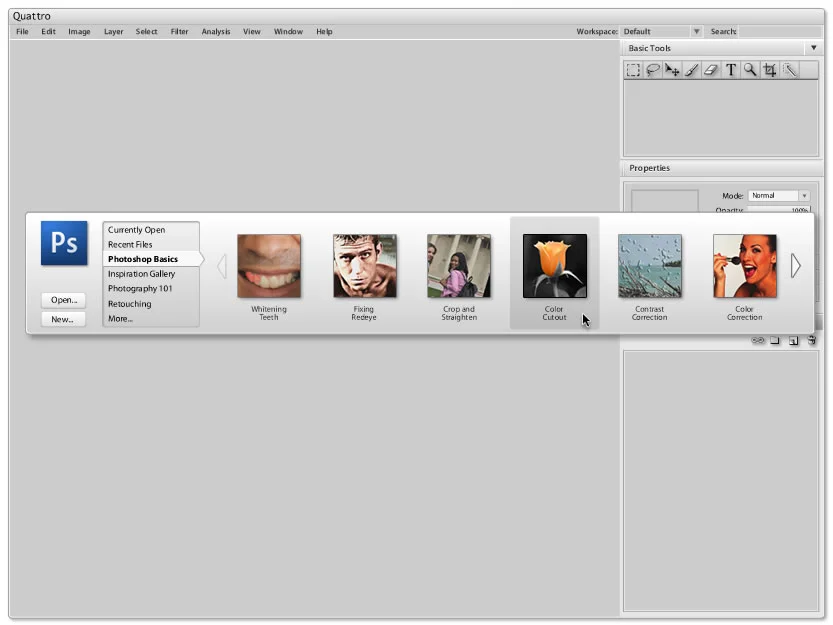Click the new group folder icon
833x625 pixels.
click(x=775, y=340)
